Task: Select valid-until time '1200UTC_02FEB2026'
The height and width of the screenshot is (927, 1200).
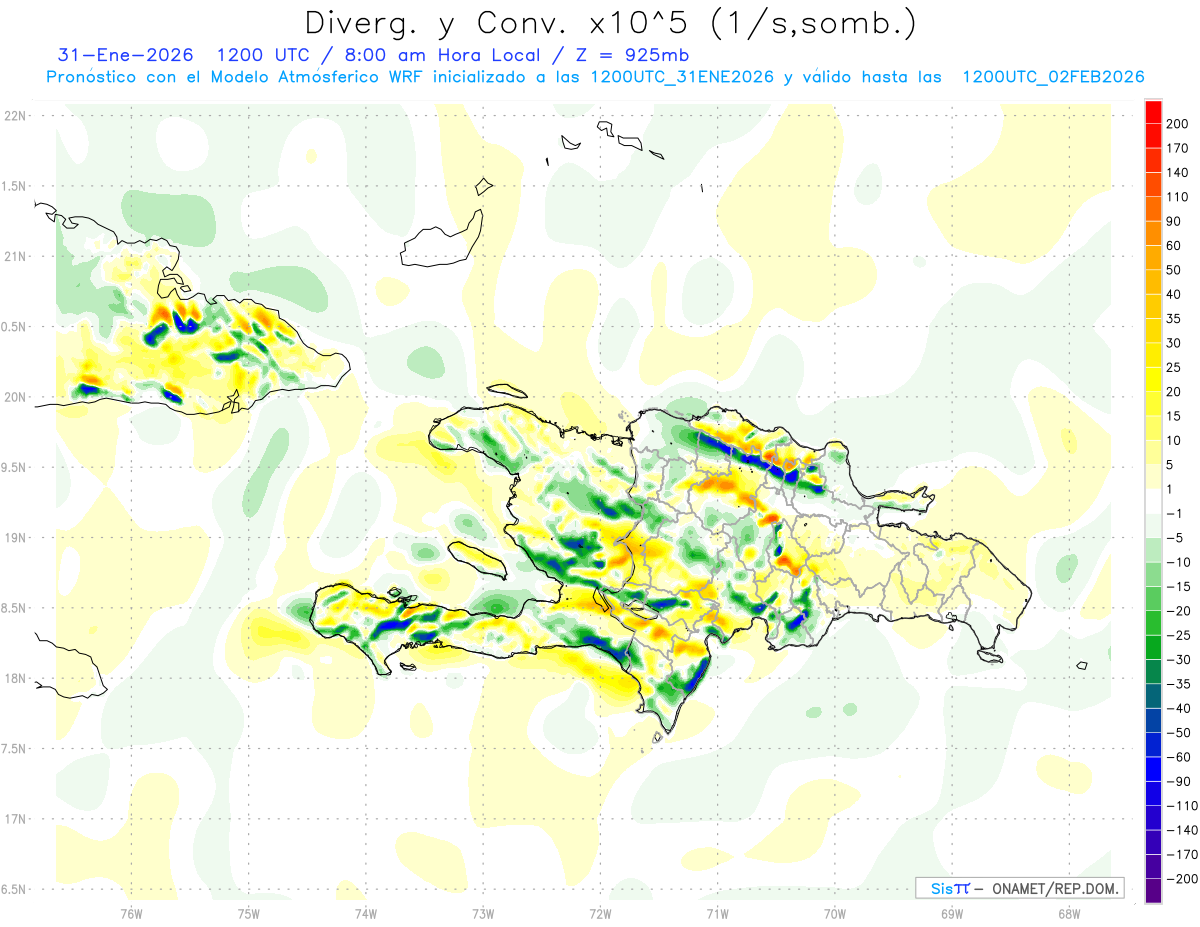Action: (1053, 77)
